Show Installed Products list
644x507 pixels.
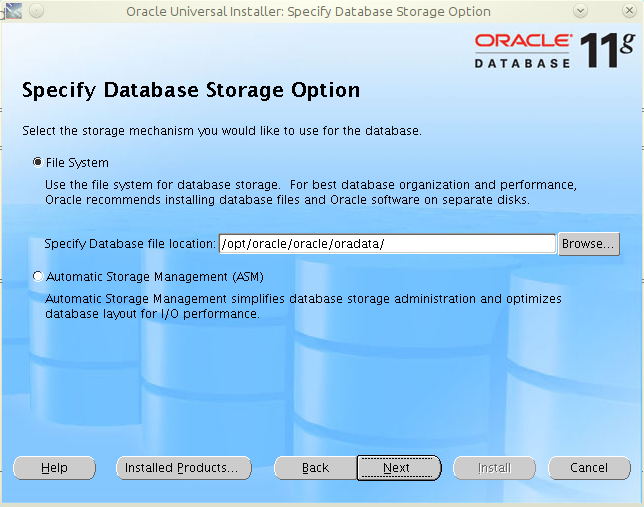184,468
